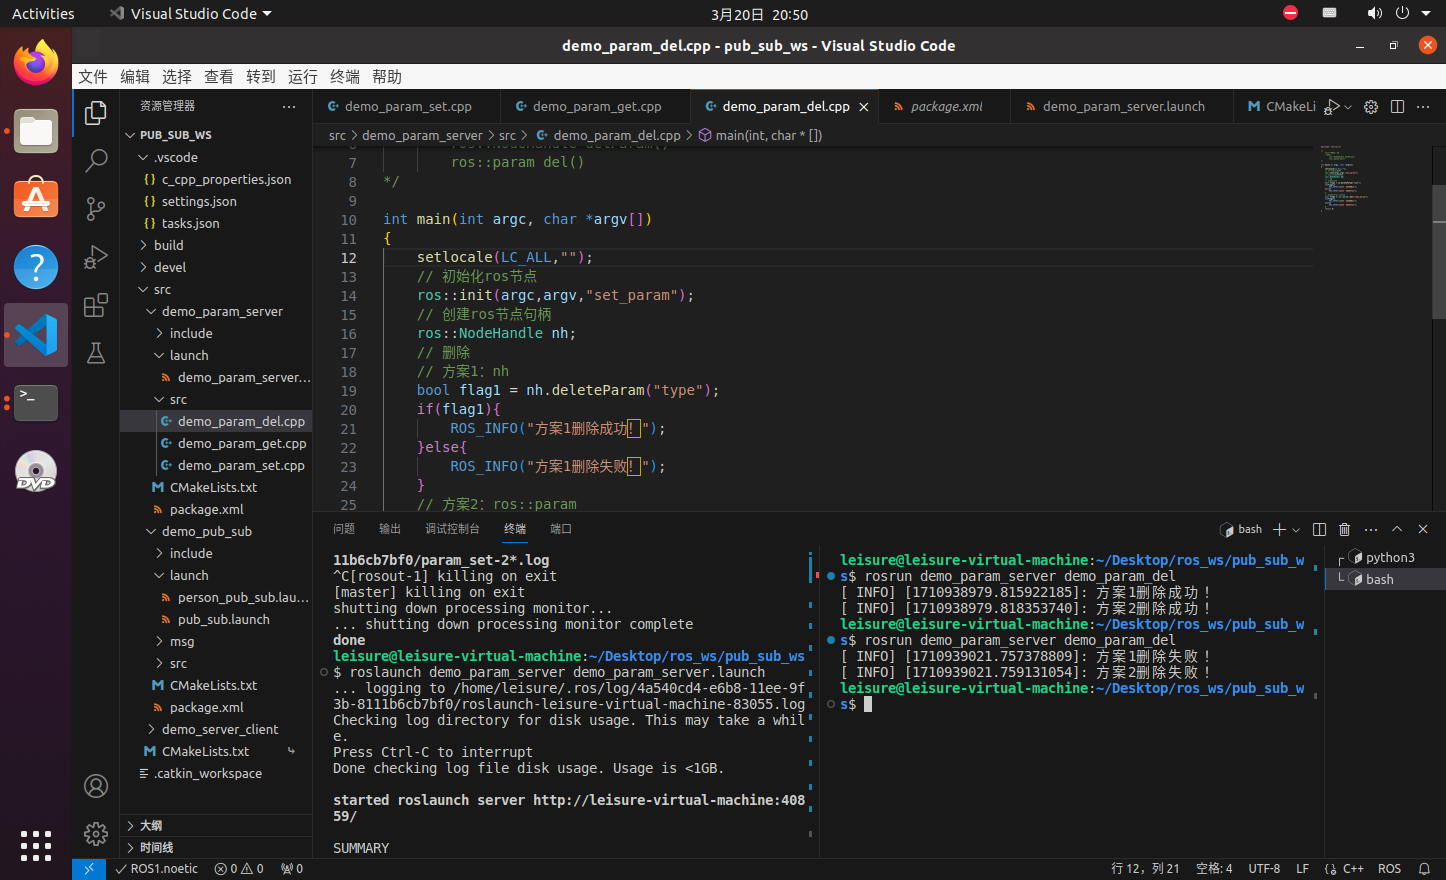Screen dimensions: 1446x880
Task: Expand the demo_server_client folder
Action: coord(216,729)
